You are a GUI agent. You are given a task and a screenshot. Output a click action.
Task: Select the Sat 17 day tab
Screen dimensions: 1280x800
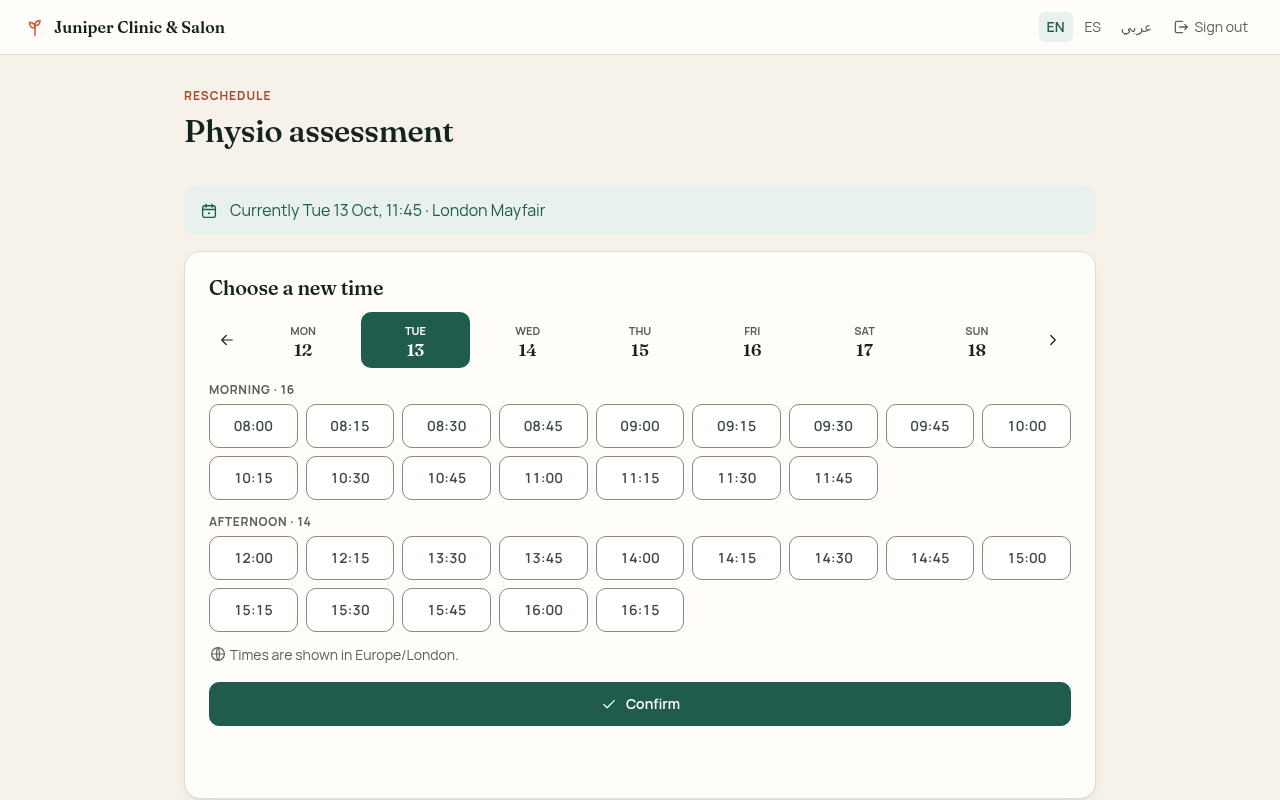865,340
